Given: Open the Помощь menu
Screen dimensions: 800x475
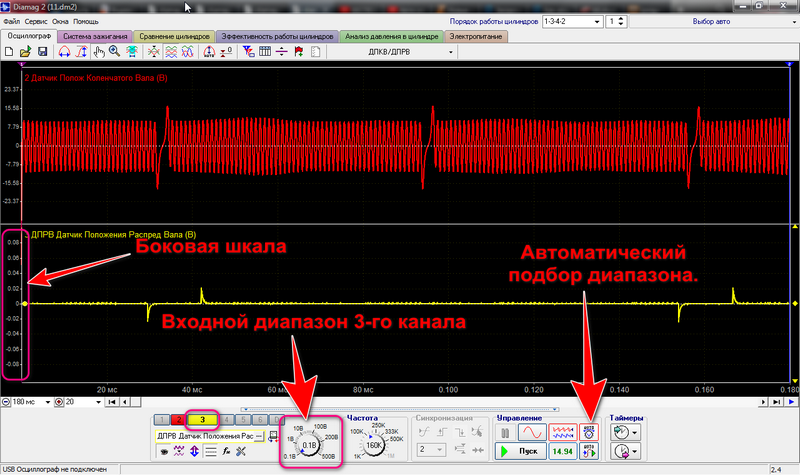Looking at the screenshot, I should [x=86, y=21].
